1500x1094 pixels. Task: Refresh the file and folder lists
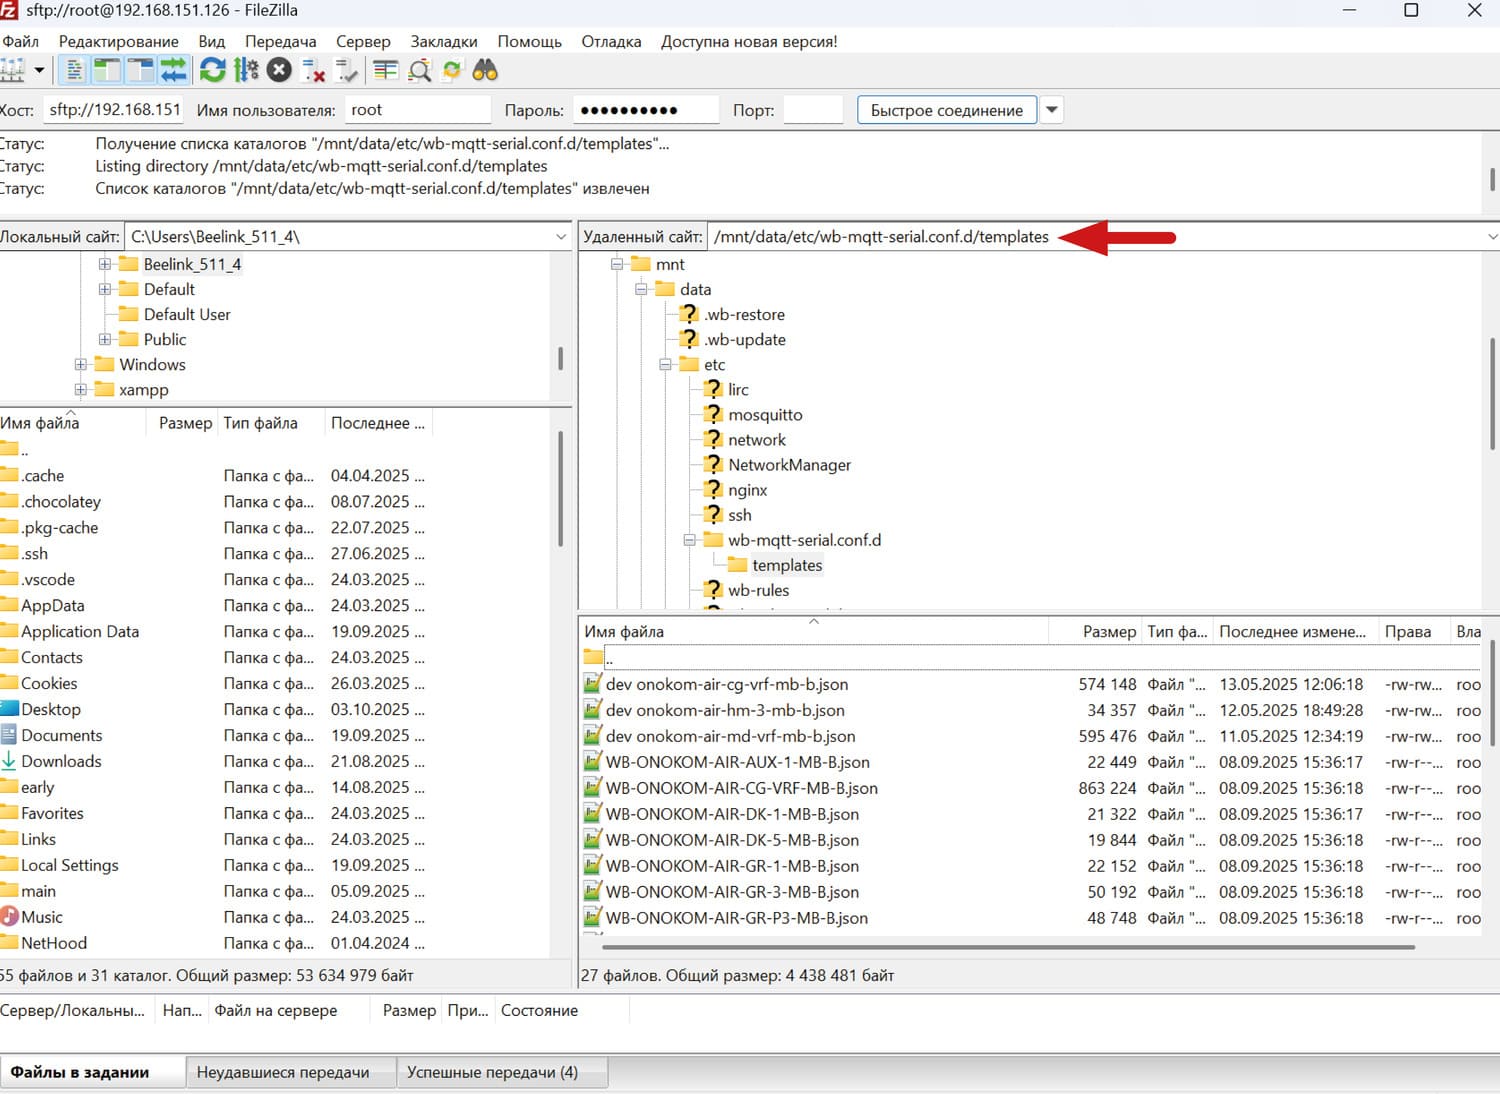(x=212, y=70)
